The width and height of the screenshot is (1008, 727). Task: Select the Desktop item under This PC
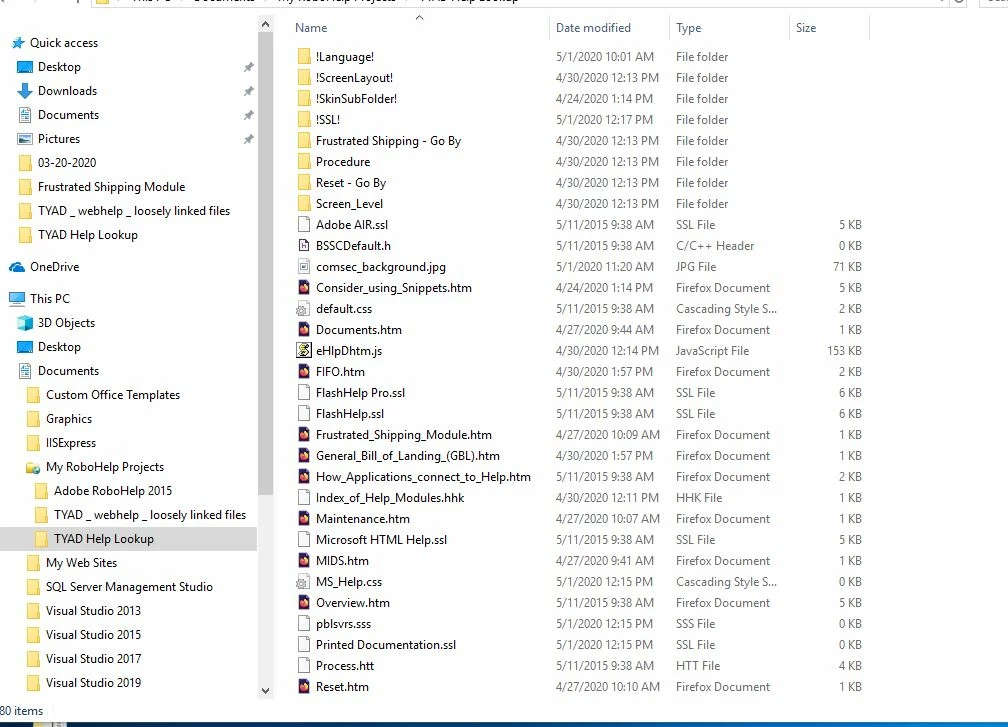tap(59, 347)
